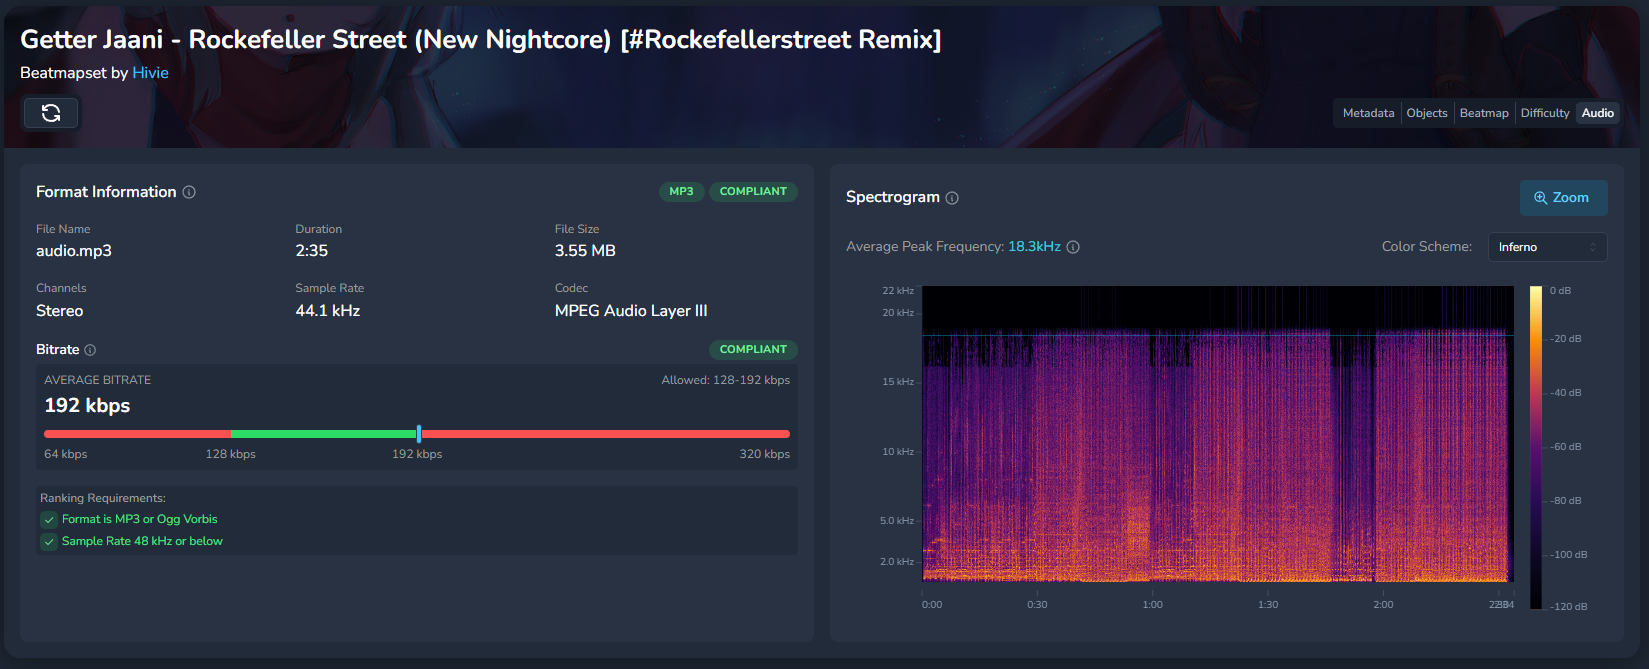
Task: Click the Allowed: 128-192 kbps text
Action: tap(725, 380)
